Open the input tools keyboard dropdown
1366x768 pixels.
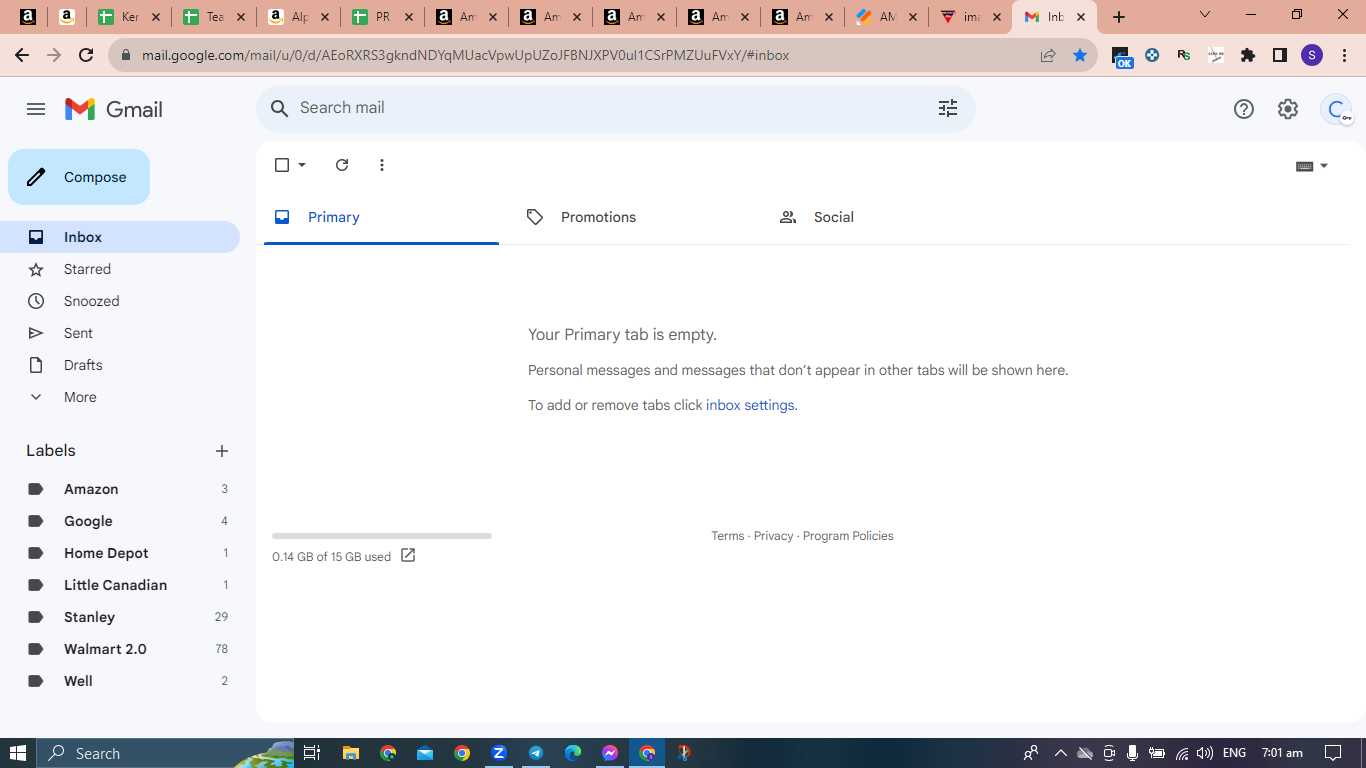1312,166
